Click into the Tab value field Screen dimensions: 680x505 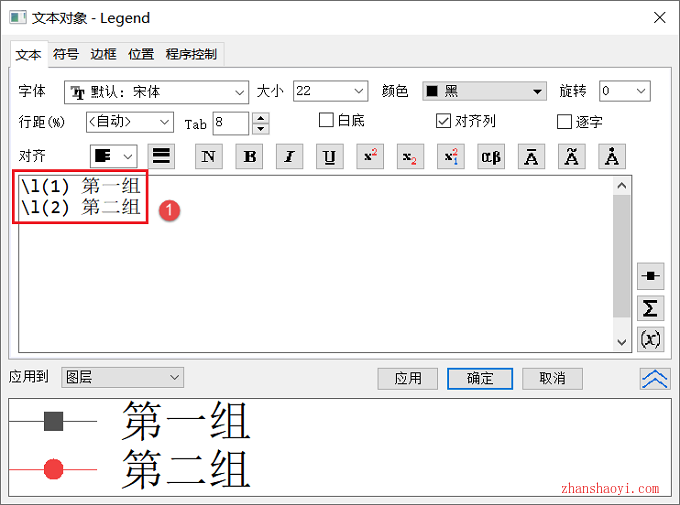click(231, 123)
